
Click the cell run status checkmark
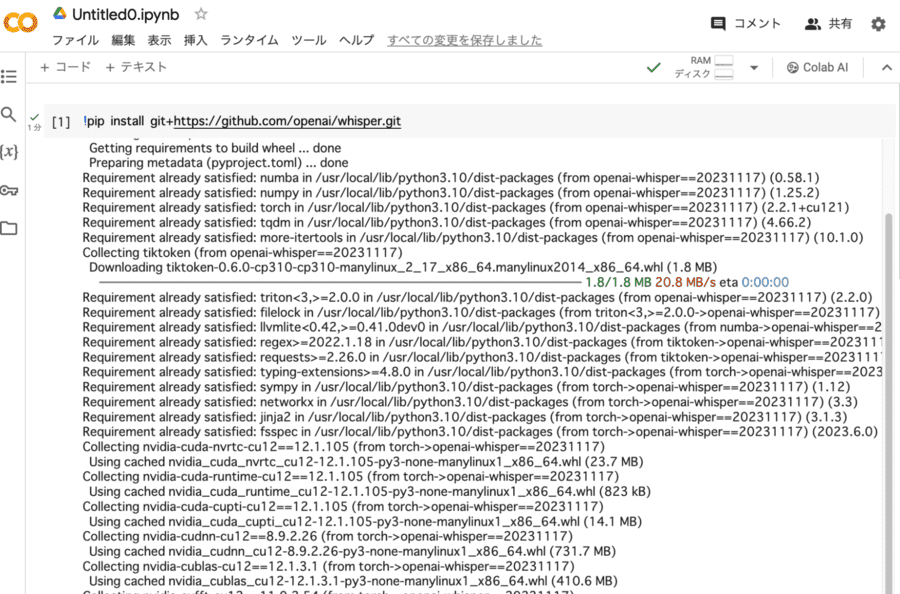tap(35, 118)
